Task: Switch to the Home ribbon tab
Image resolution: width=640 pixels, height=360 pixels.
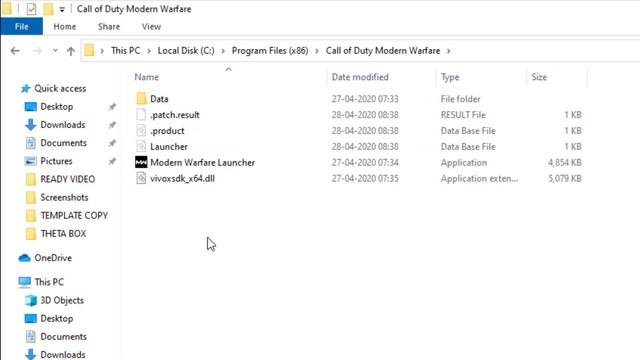Action: click(64, 27)
